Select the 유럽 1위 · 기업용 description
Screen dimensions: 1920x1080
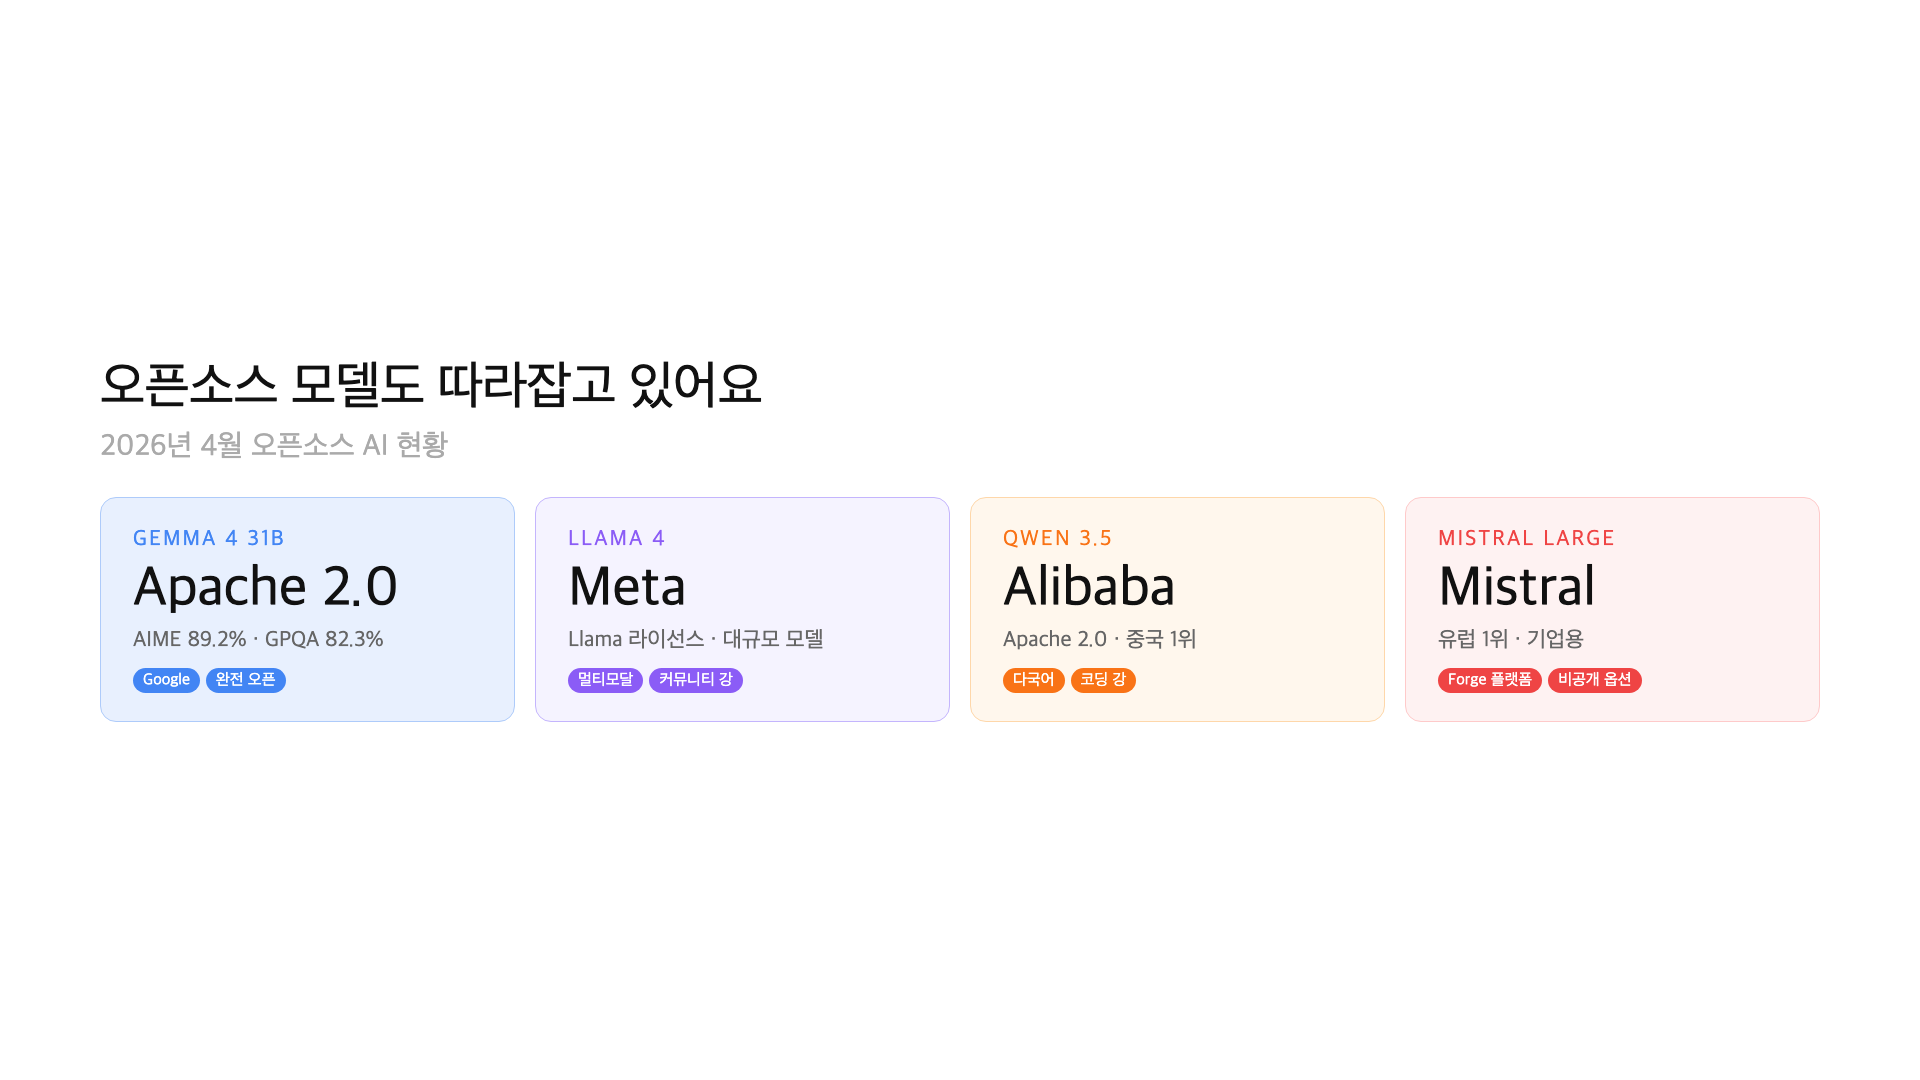coord(1510,639)
